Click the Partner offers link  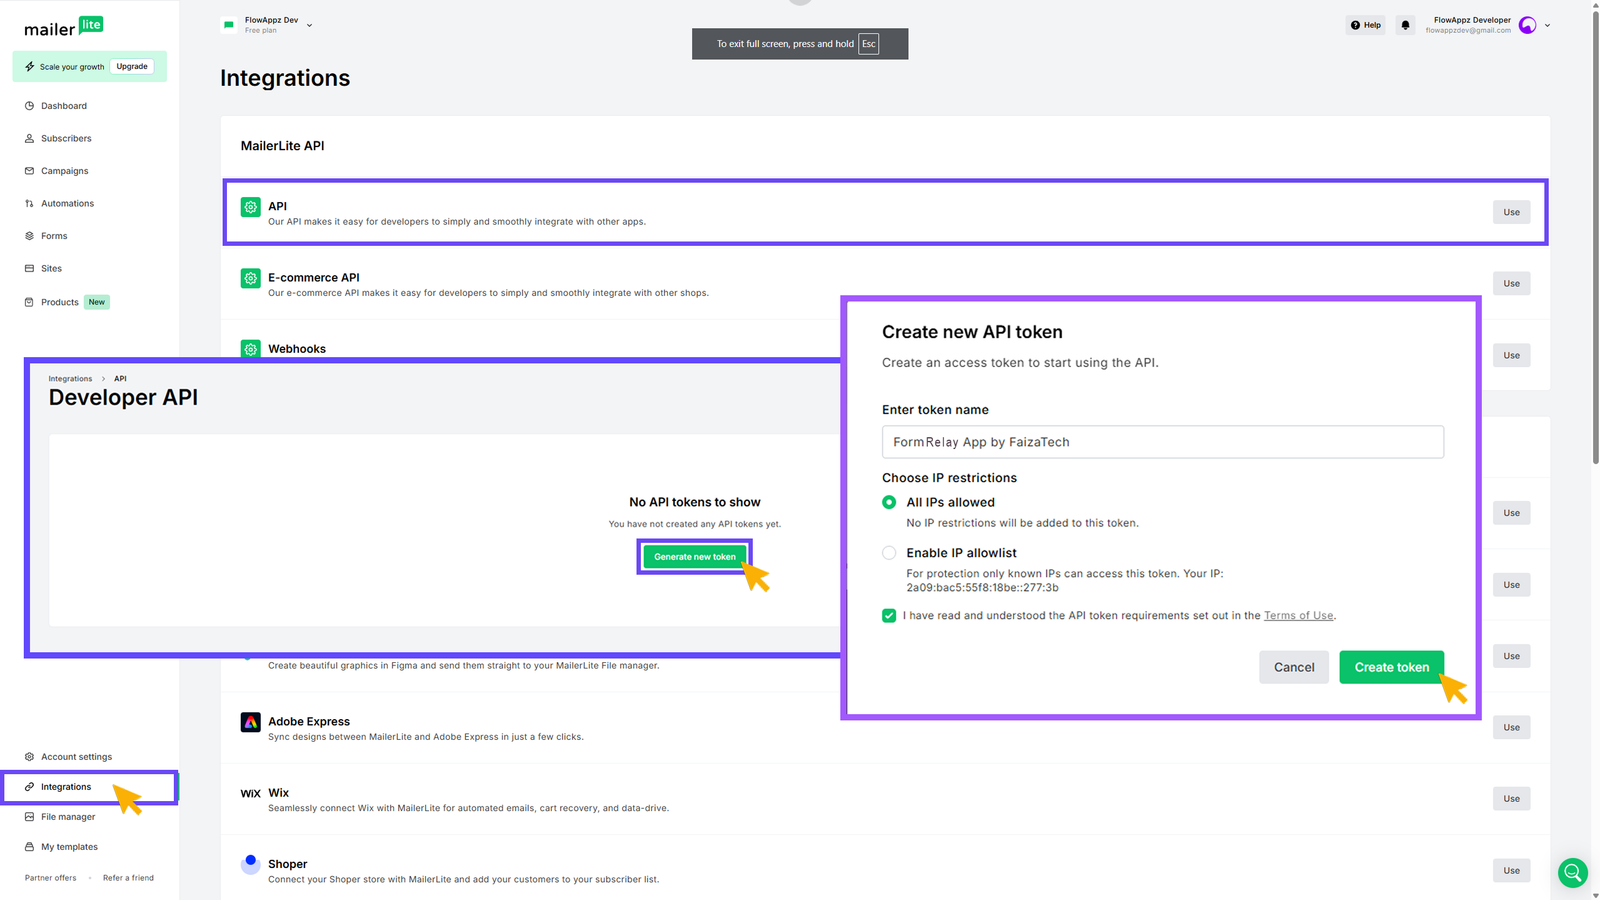click(50, 878)
